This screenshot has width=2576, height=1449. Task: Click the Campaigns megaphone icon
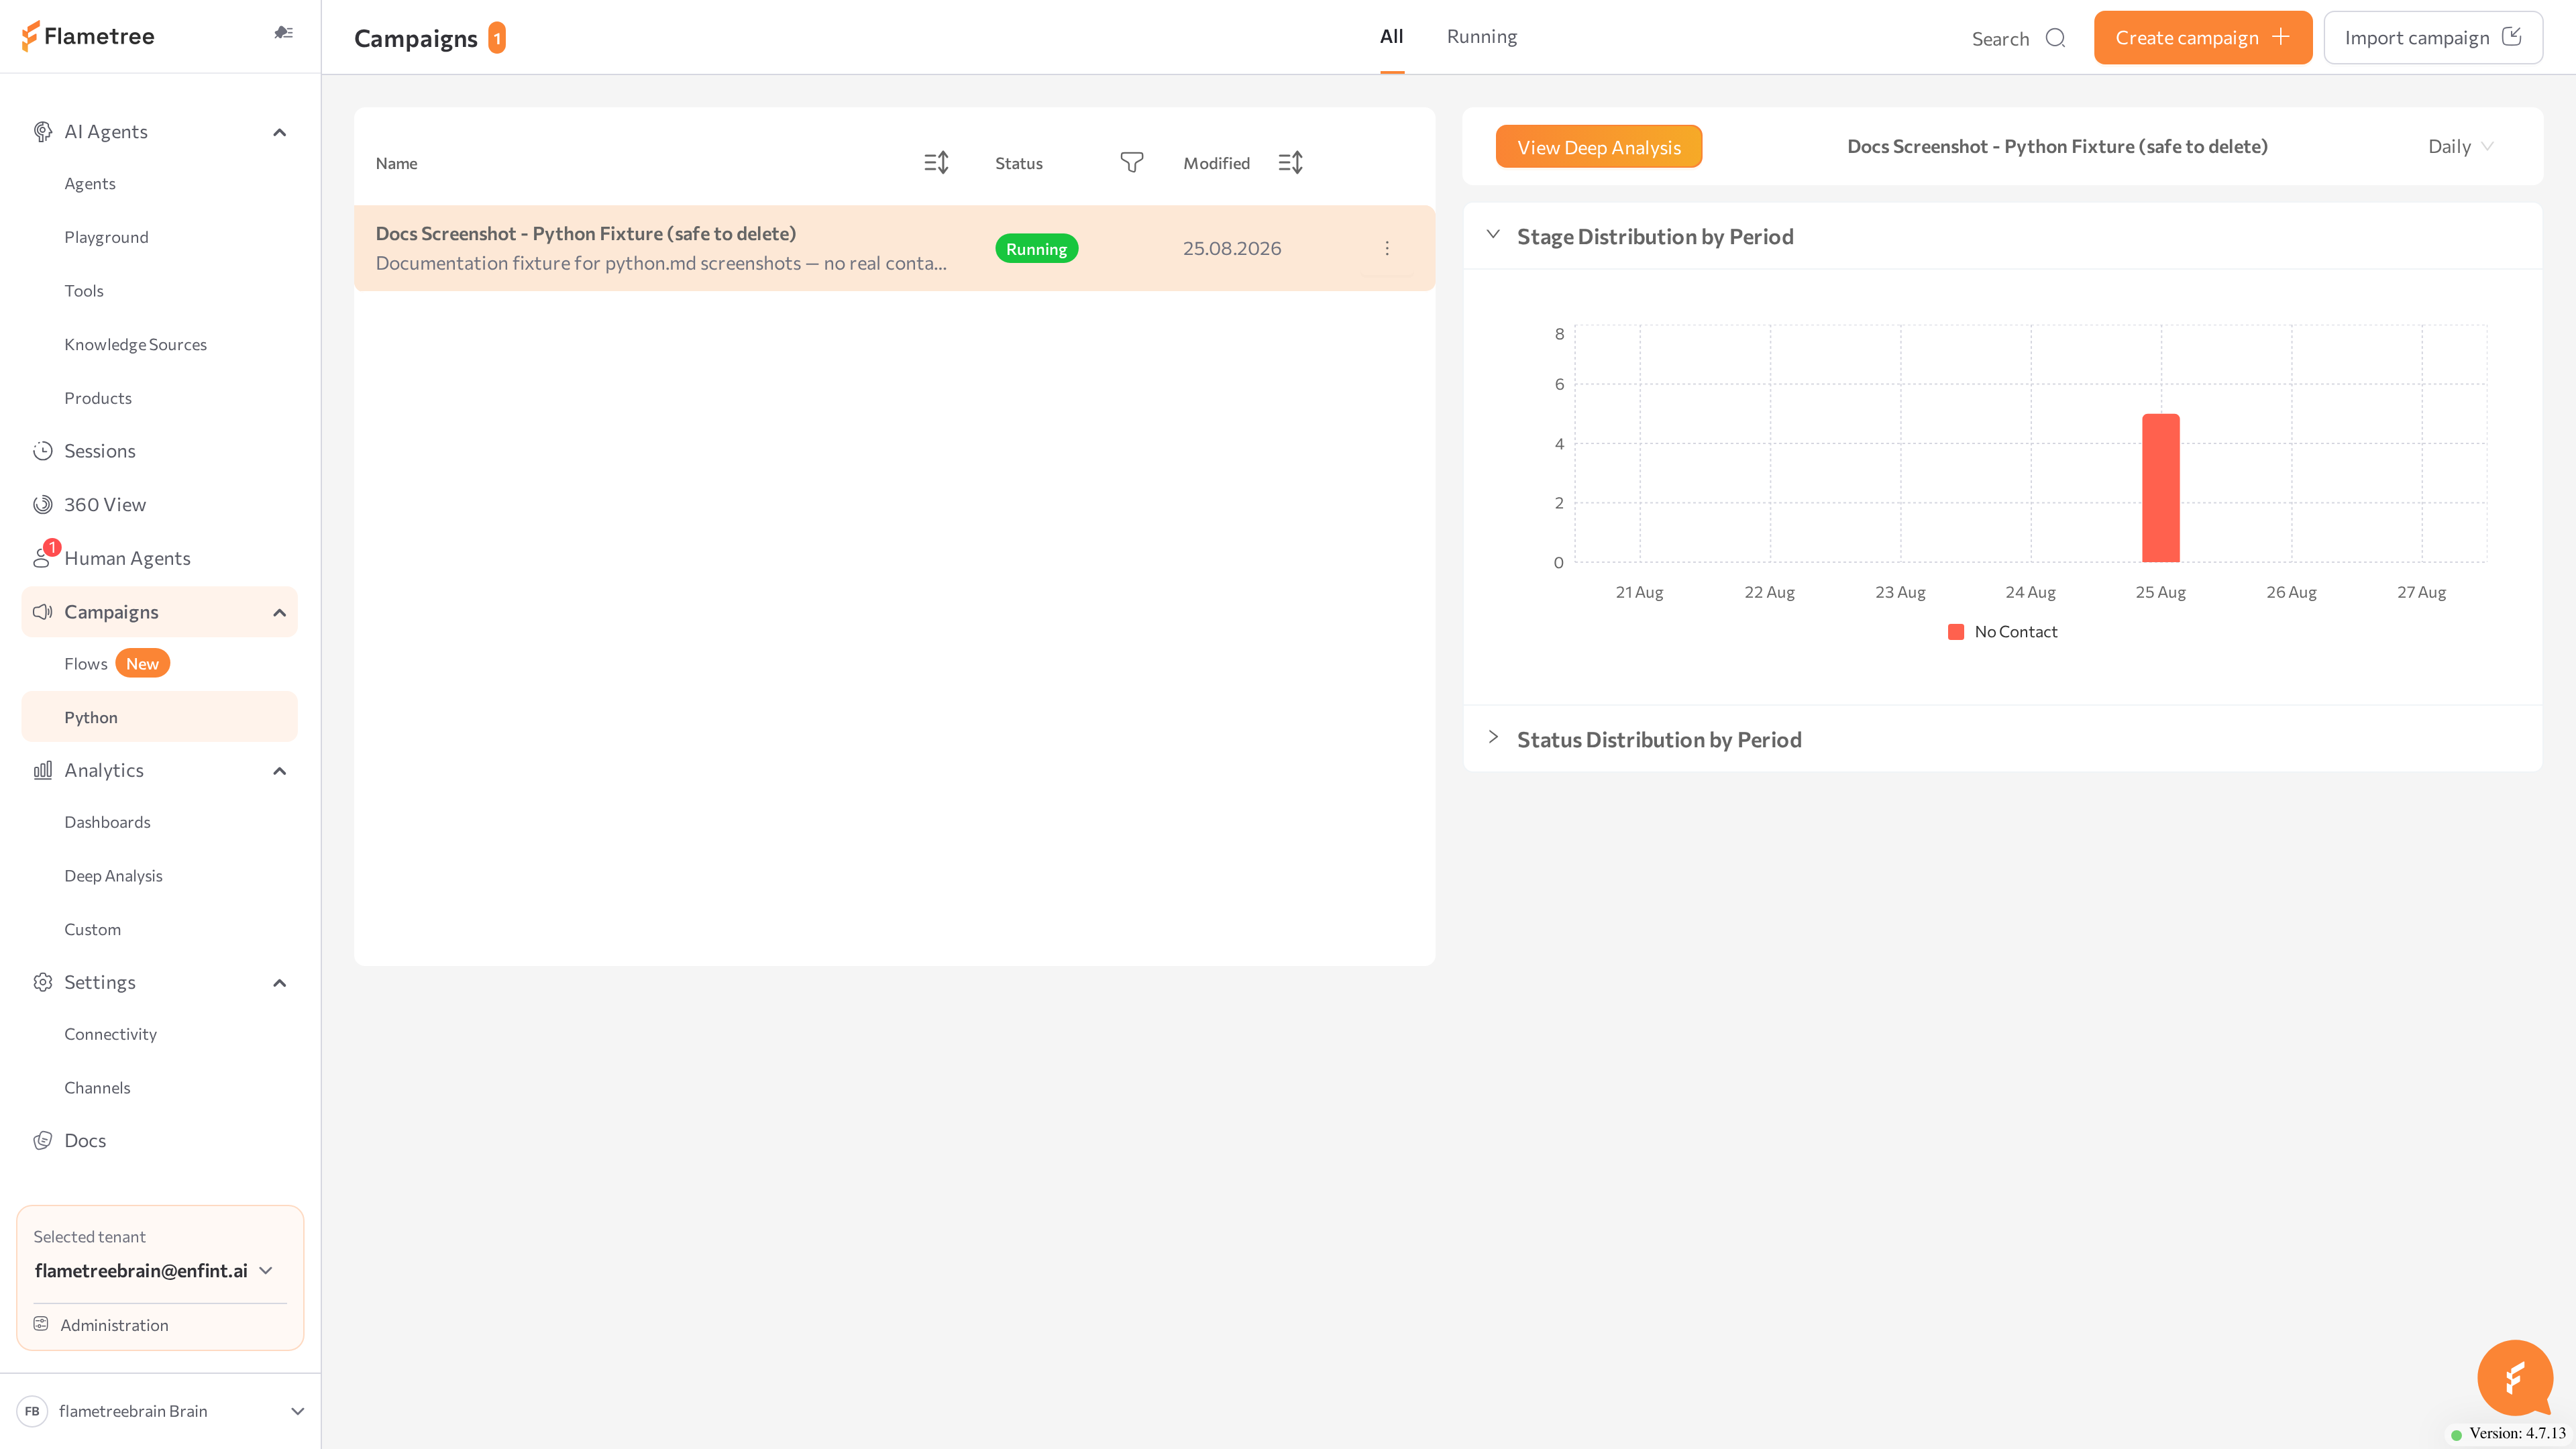(x=42, y=612)
